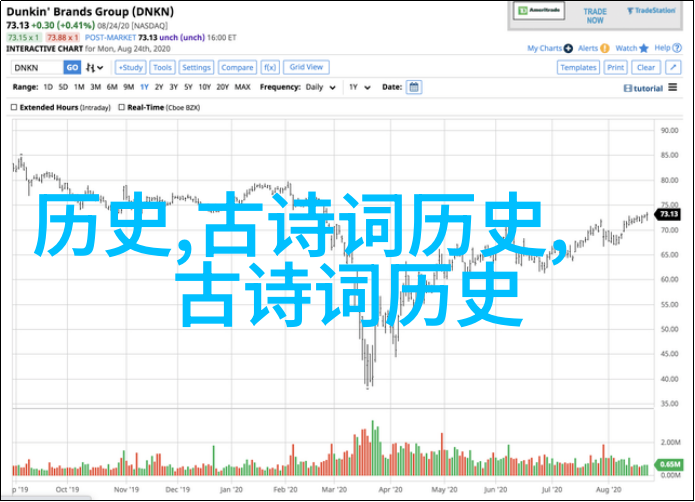Click the 73.13 current price label
The image size is (695, 502).
click(x=669, y=214)
